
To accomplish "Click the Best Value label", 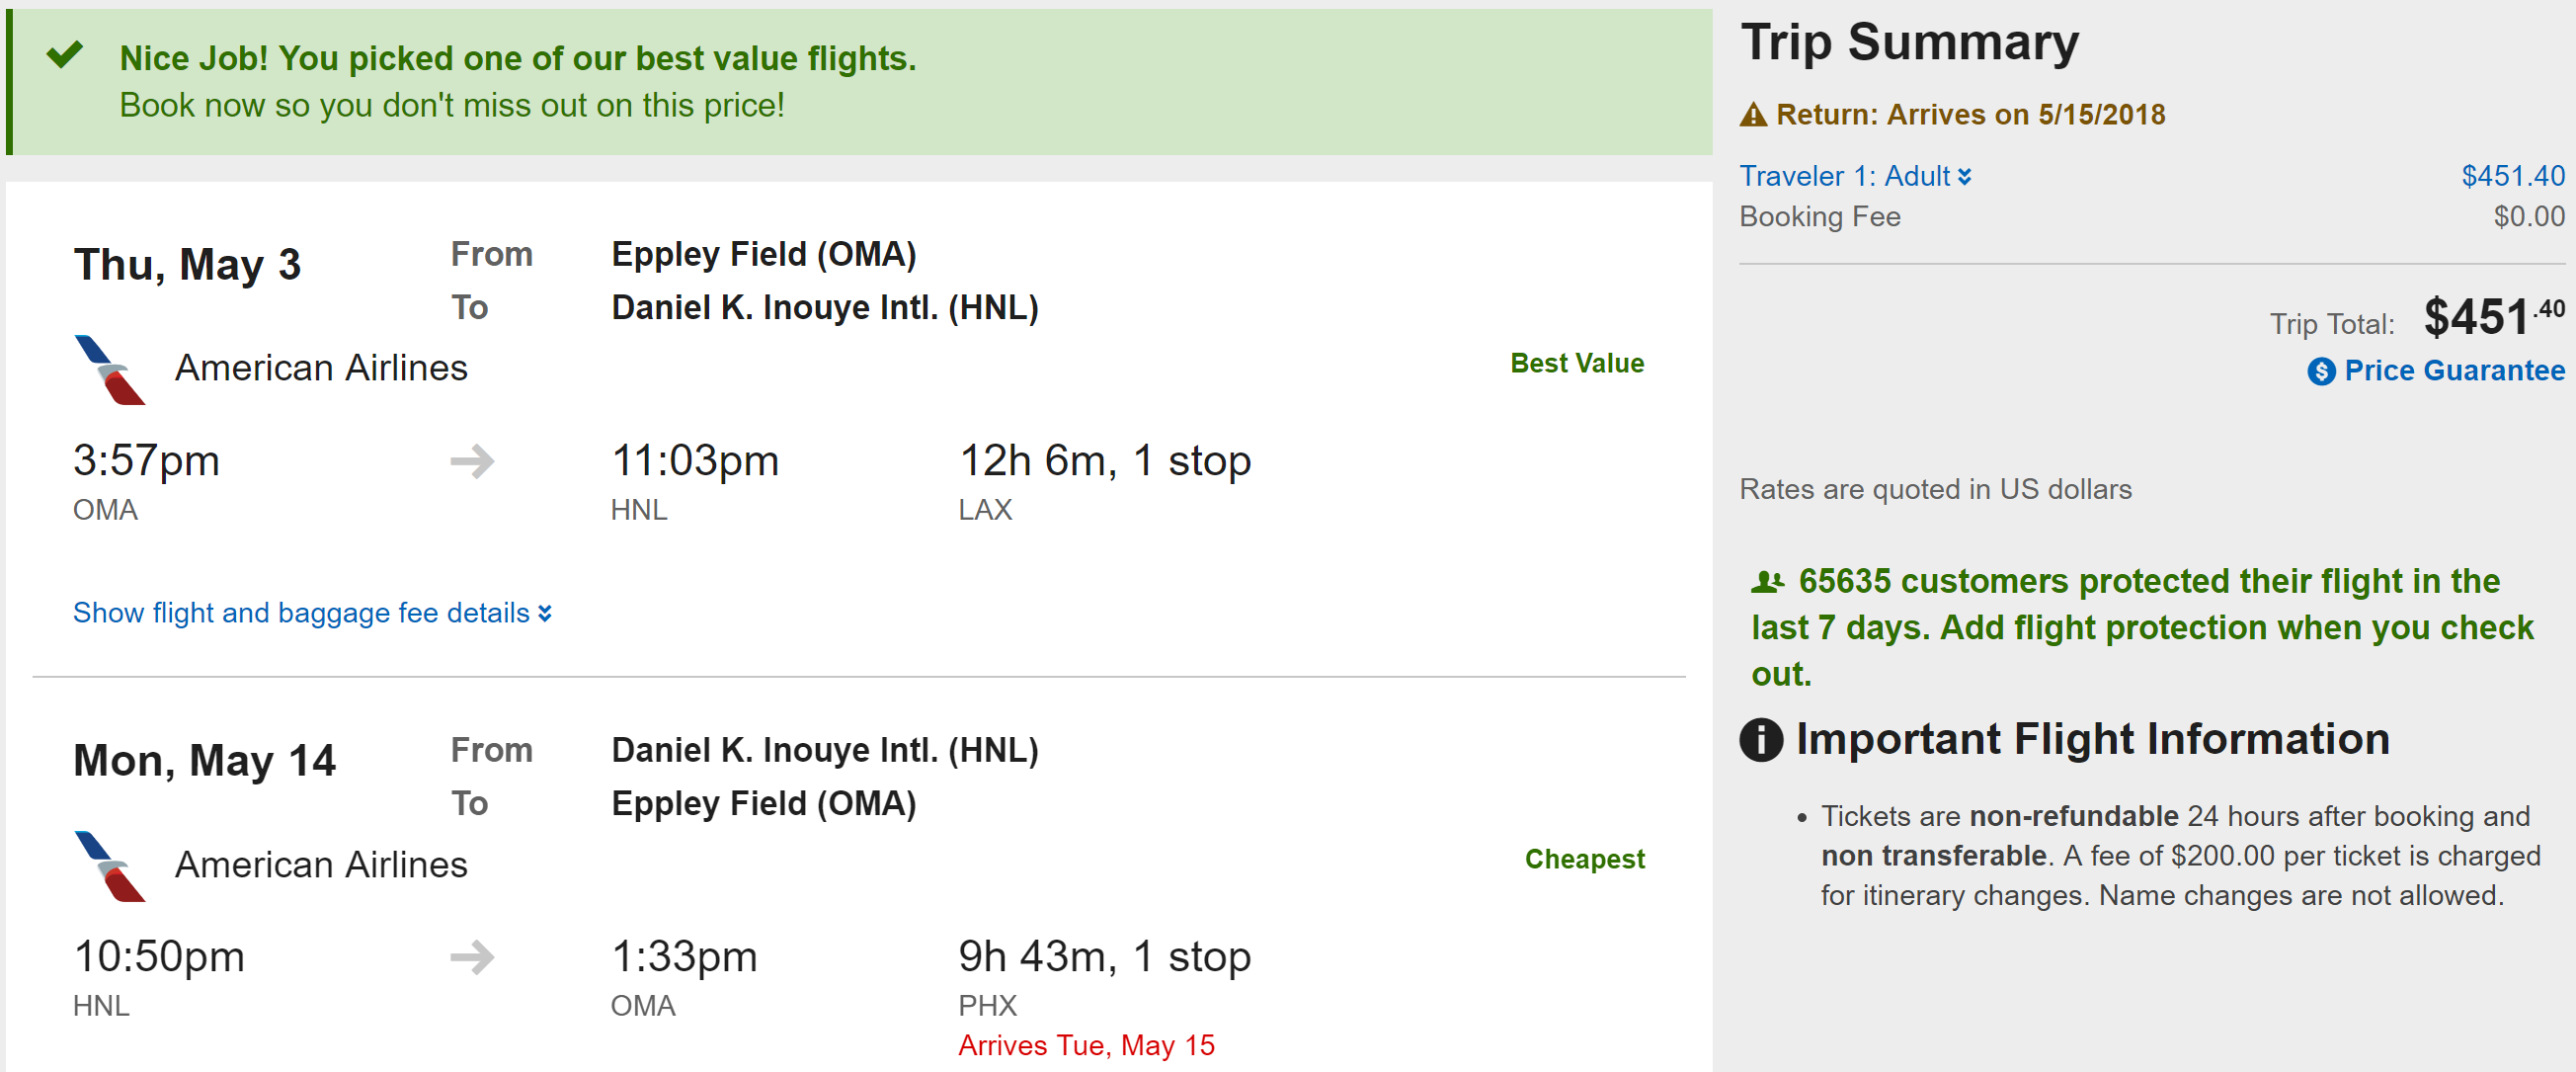I will pyautogui.click(x=1576, y=363).
